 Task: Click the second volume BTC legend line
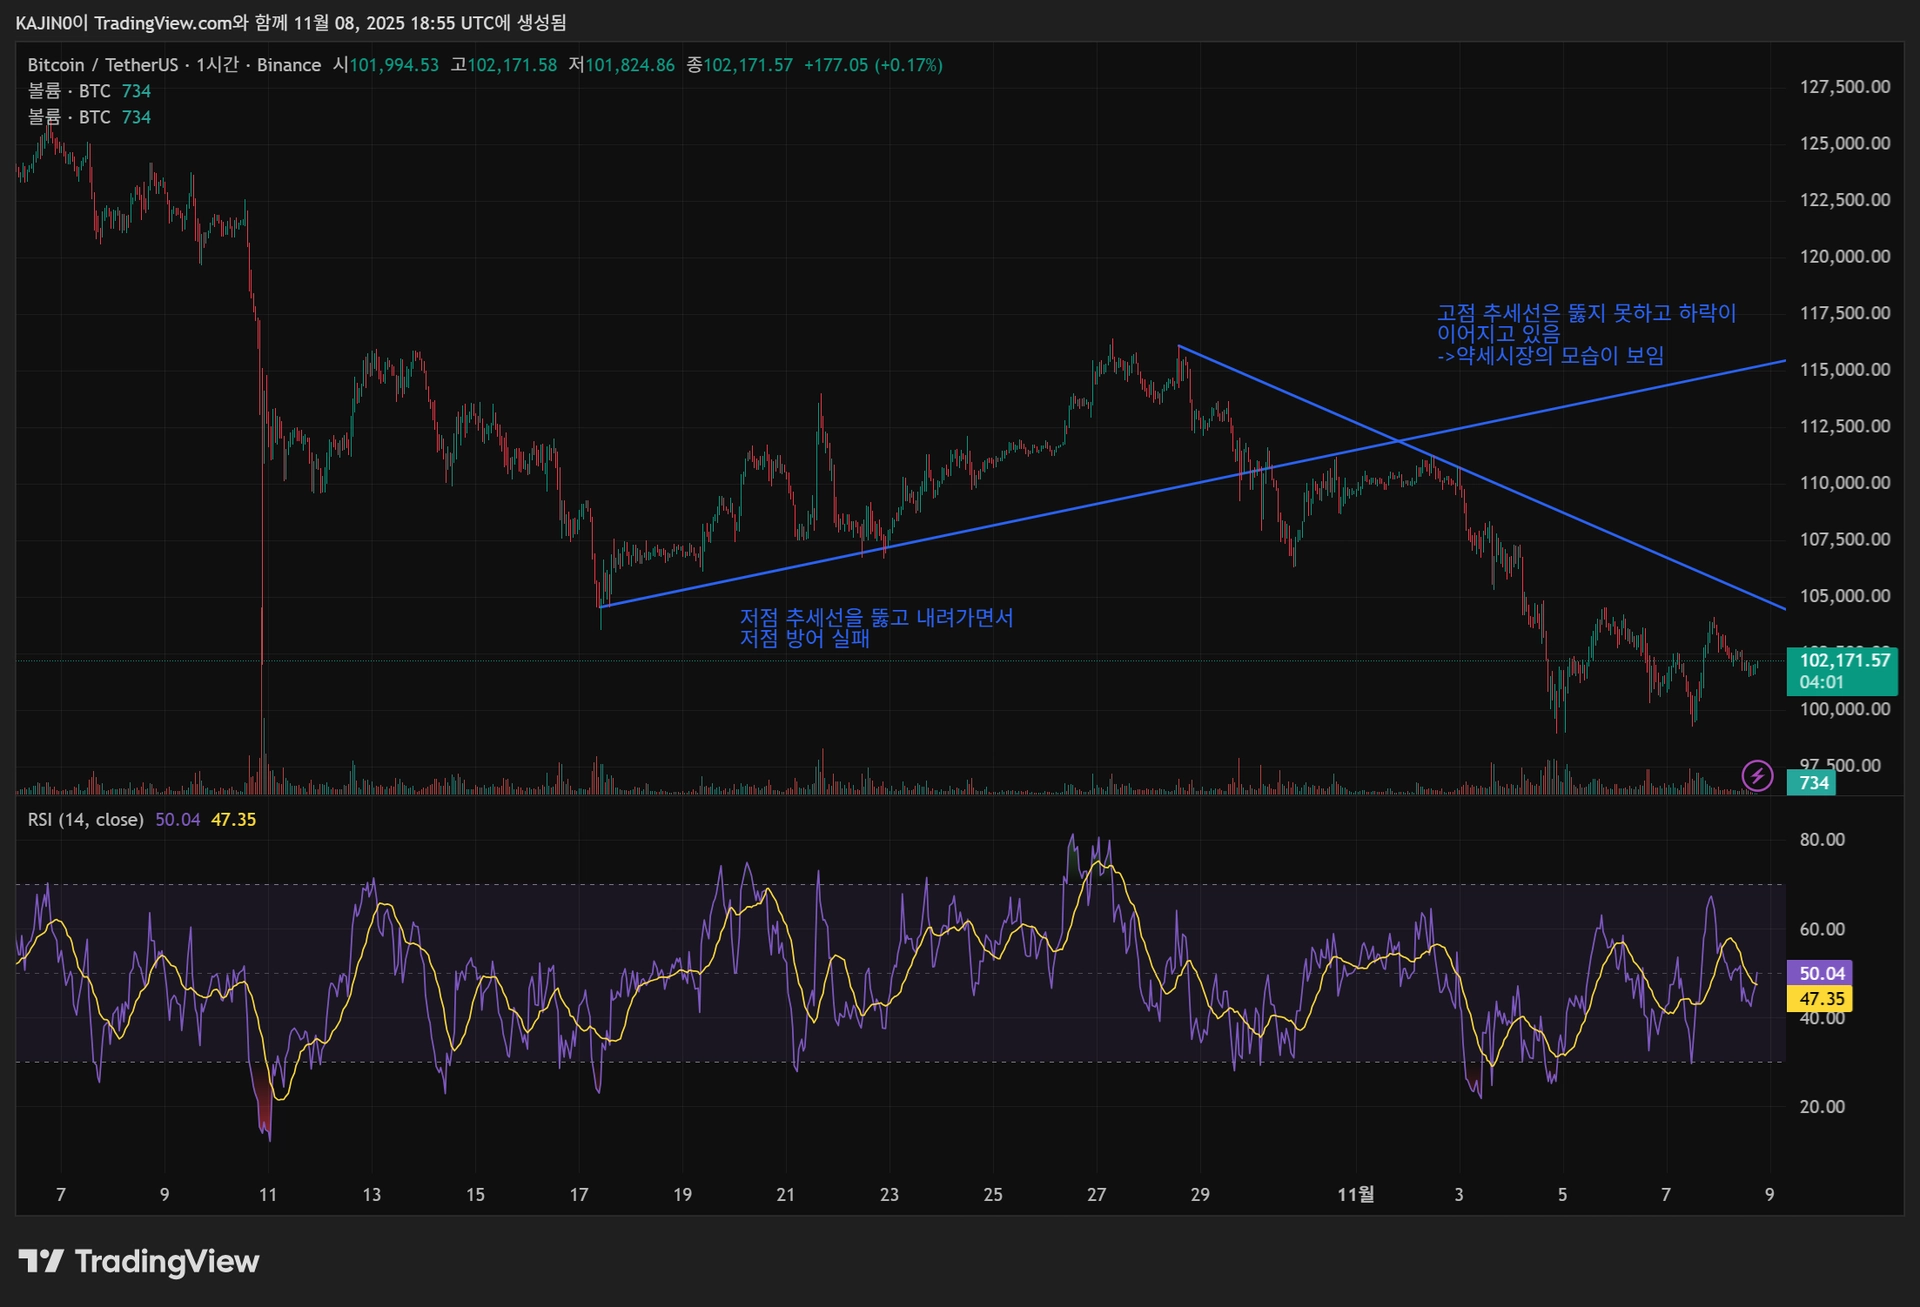88,117
